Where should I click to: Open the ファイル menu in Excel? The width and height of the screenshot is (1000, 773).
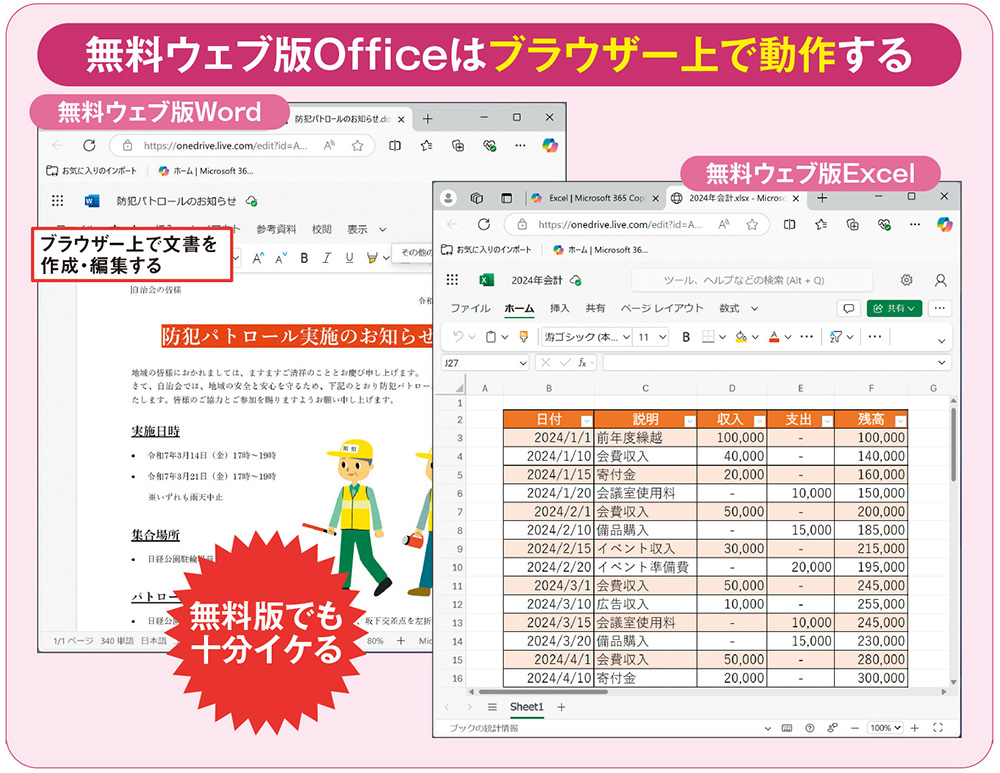[x=471, y=308]
